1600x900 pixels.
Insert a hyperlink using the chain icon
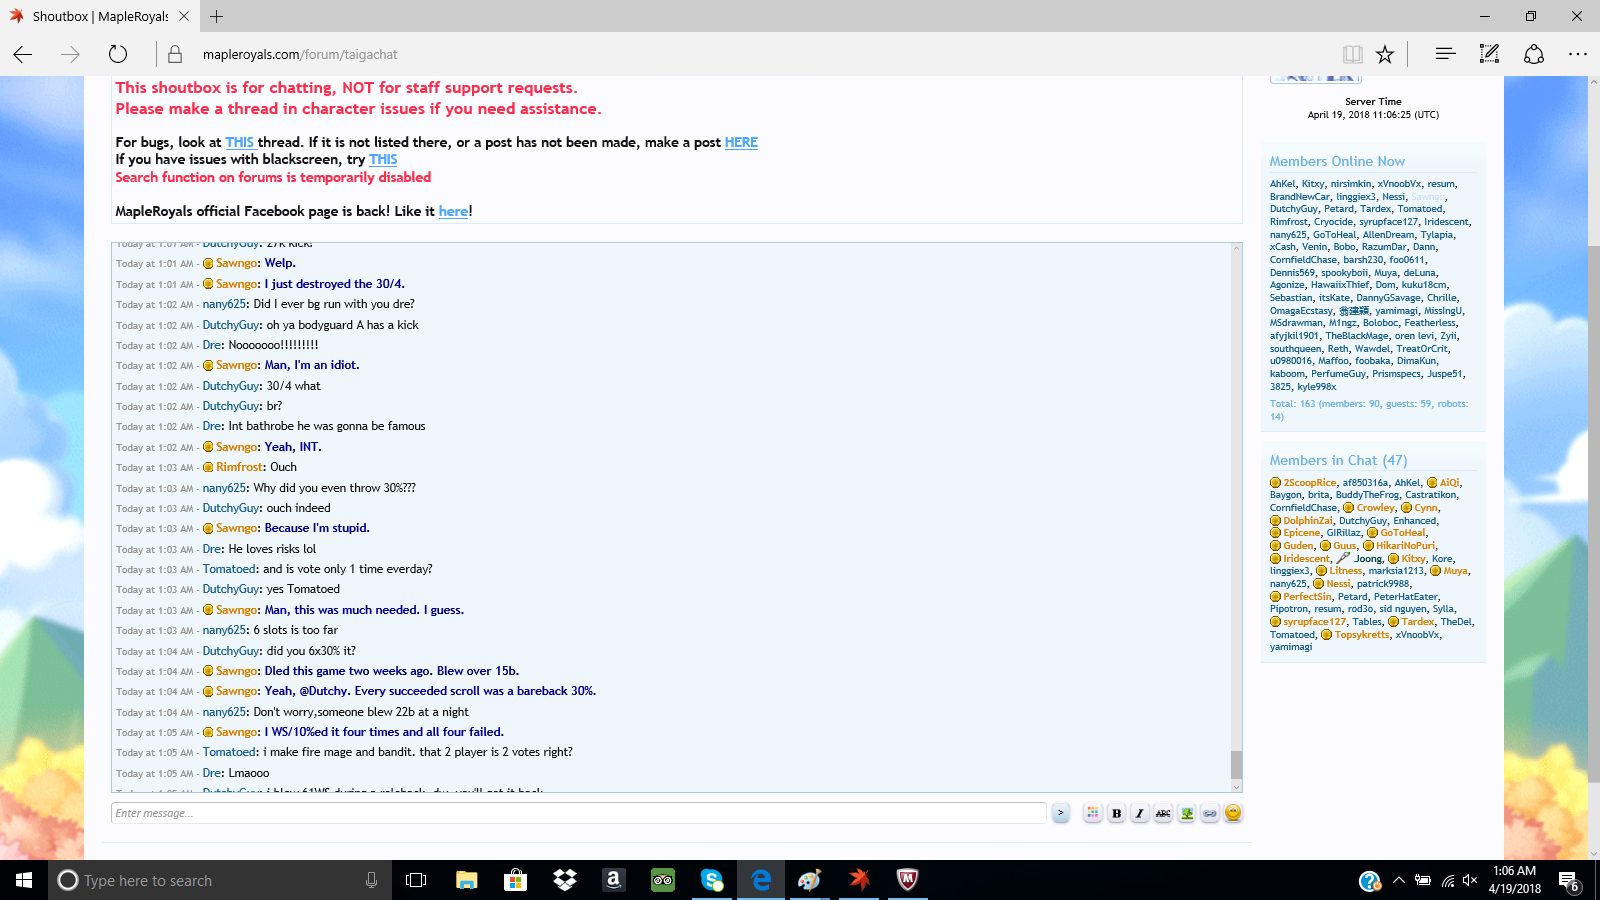click(1210, 813)
